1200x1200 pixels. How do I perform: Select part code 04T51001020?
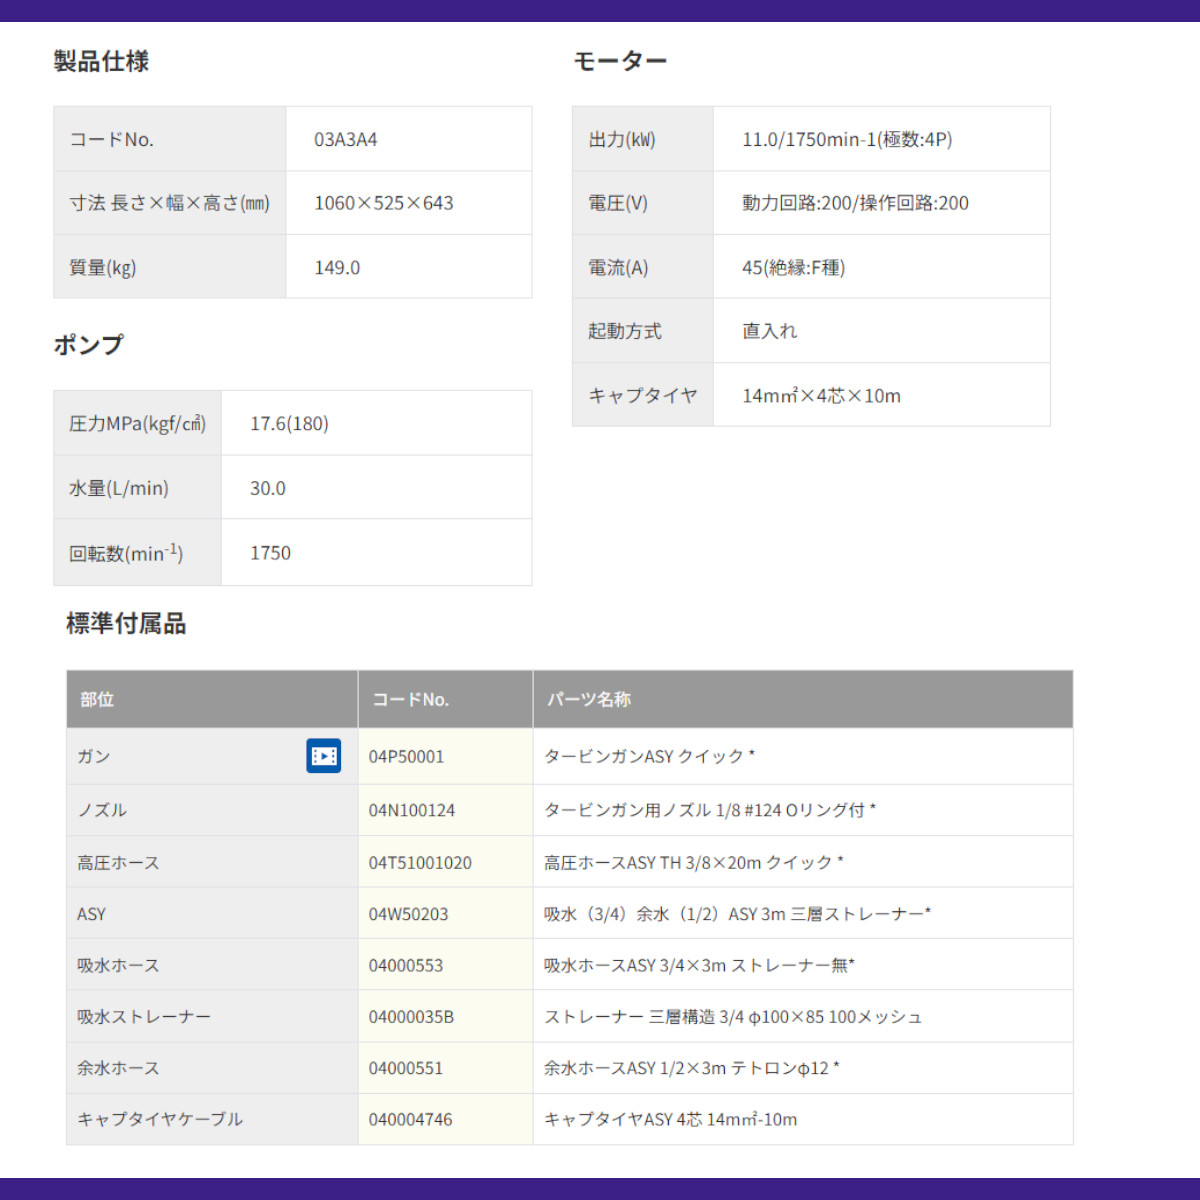pos(420,863)
